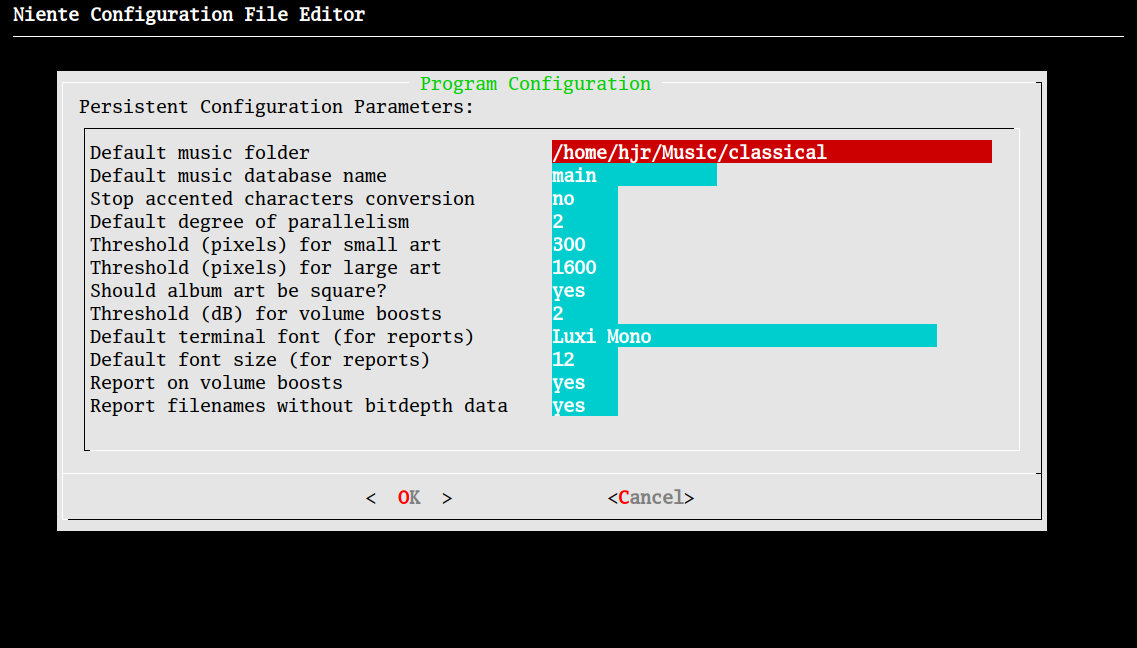Select the degree of parallelism value field
Viewport: 1137px width, 648px height.
click(x=584, y=222)
